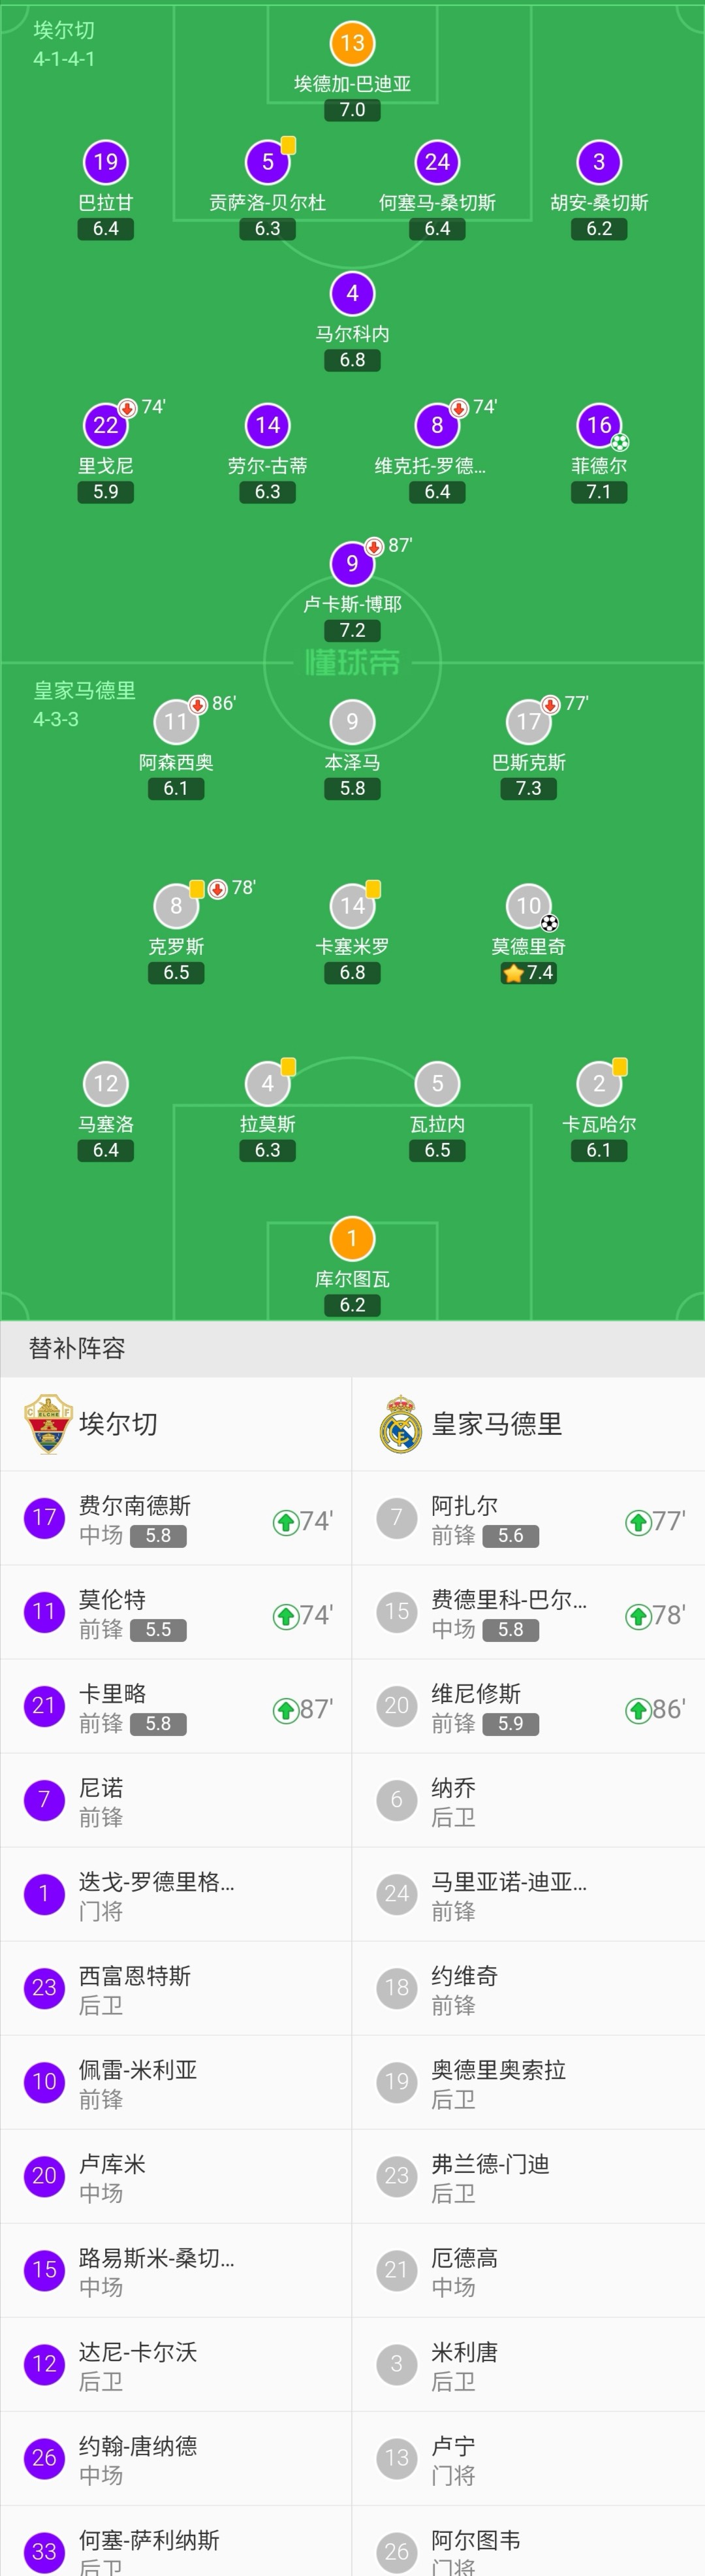The image size is (705, 2576).
Task: Open substitute 费尔南德斯 row
Action: tap(176, 1518)
